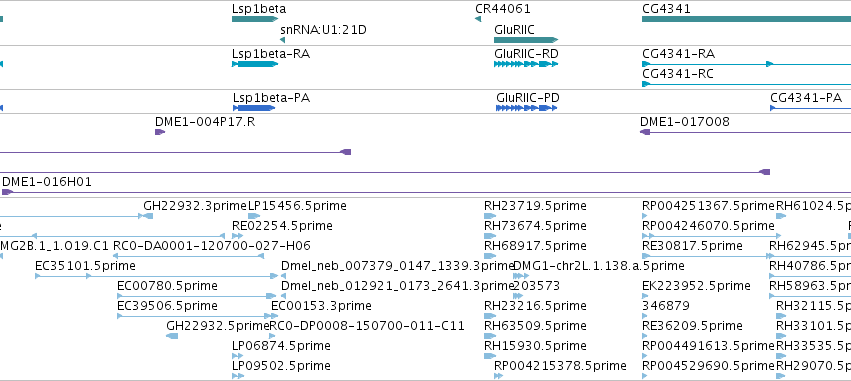This screenshot has height=381, width=851.
Task: Select the CG4341-PA protein feature
Action: 810,108
